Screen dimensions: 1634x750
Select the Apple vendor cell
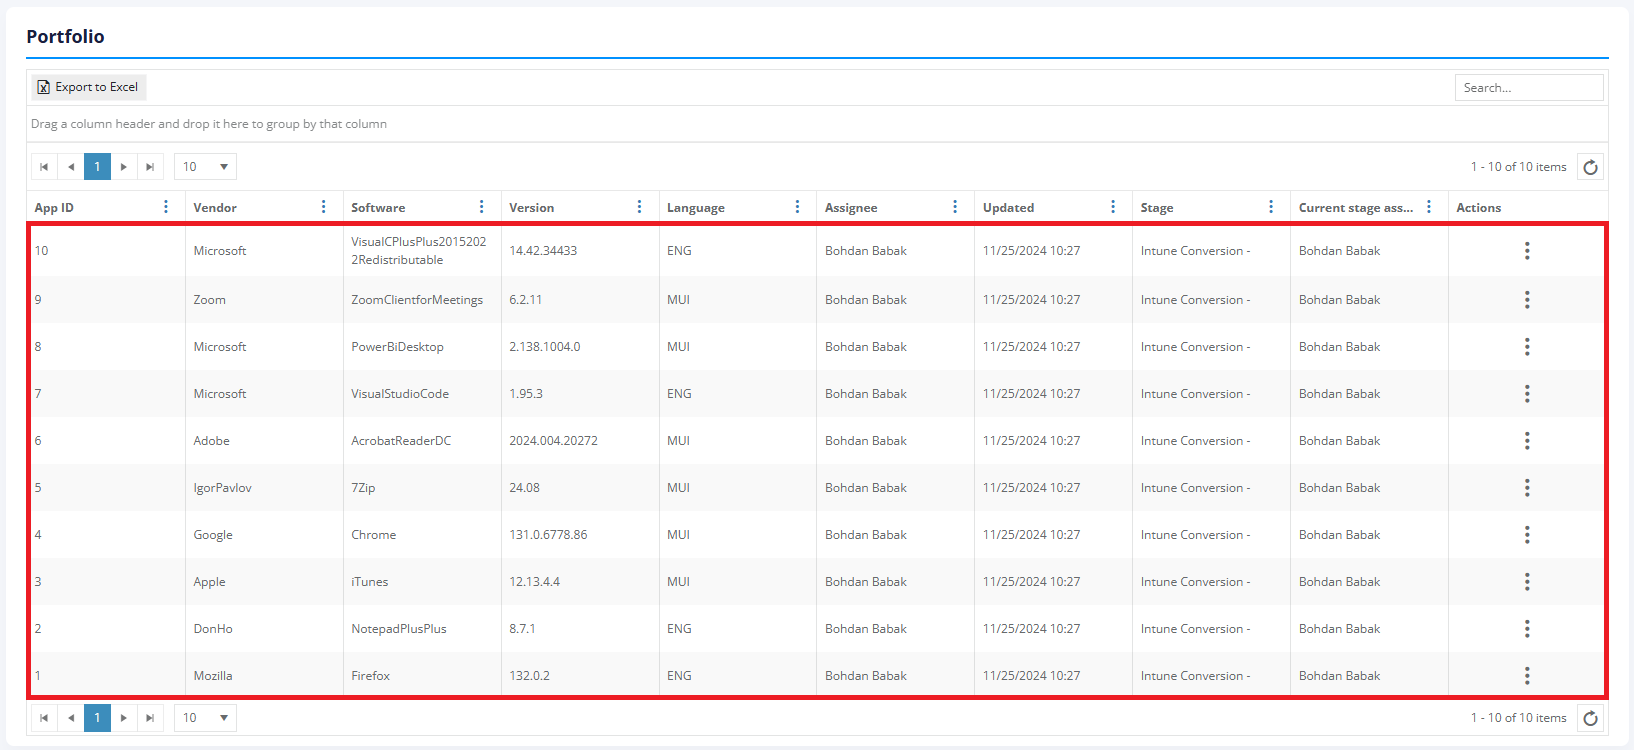(x=264, y=582)
